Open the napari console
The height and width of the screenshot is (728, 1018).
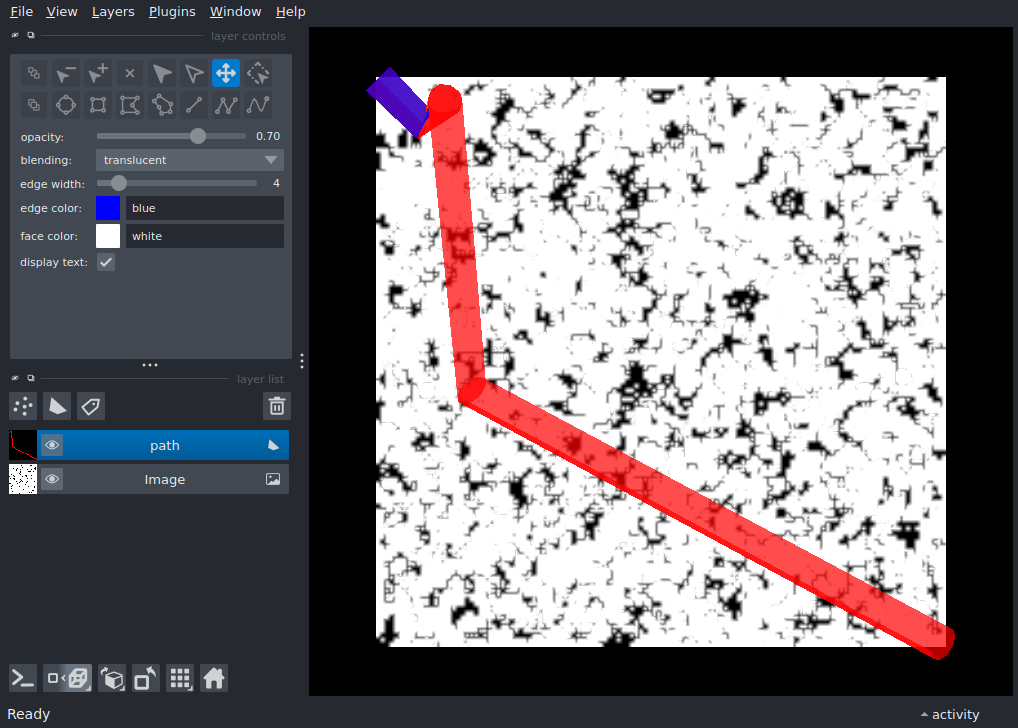click(x=22, y=678)
